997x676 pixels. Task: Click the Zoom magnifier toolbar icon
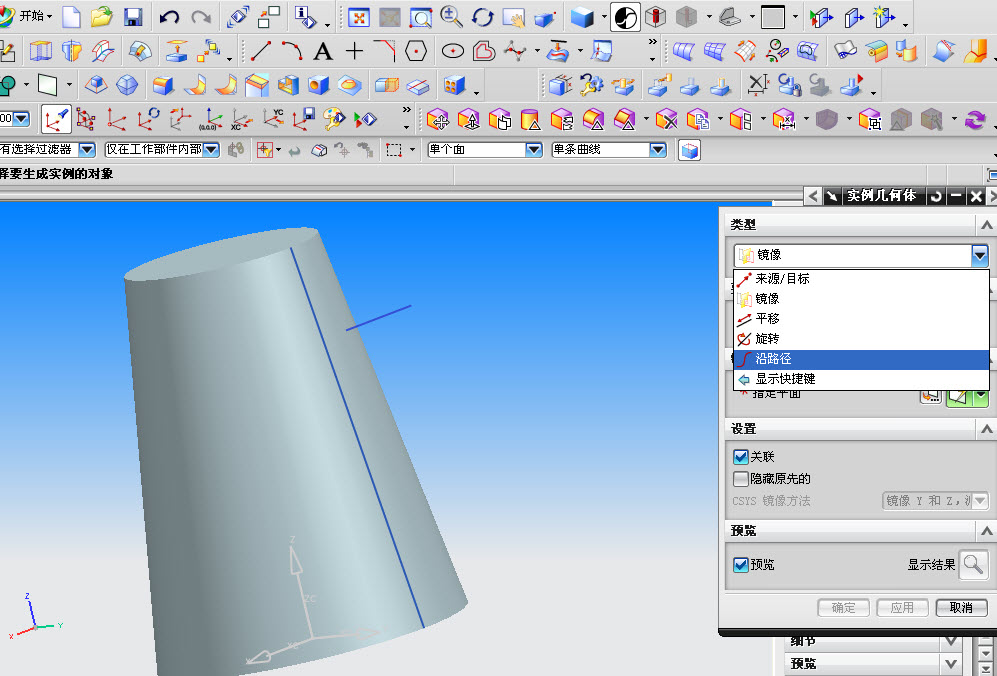click(451, 17)
